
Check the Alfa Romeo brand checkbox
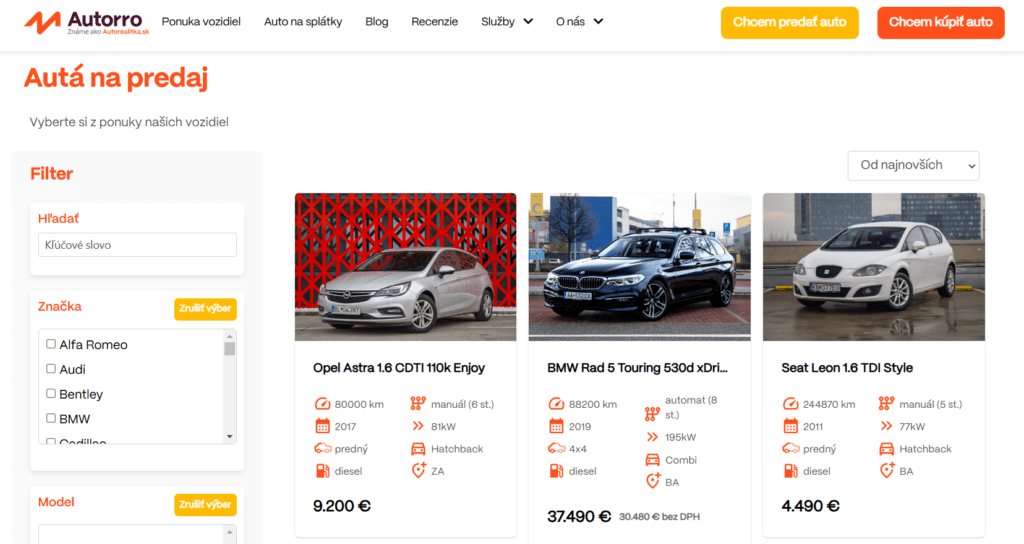(x=51, y=344)
